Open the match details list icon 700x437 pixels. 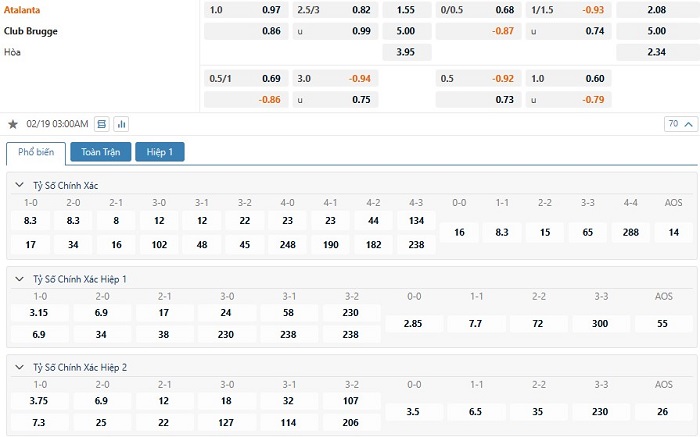[101, 124]
